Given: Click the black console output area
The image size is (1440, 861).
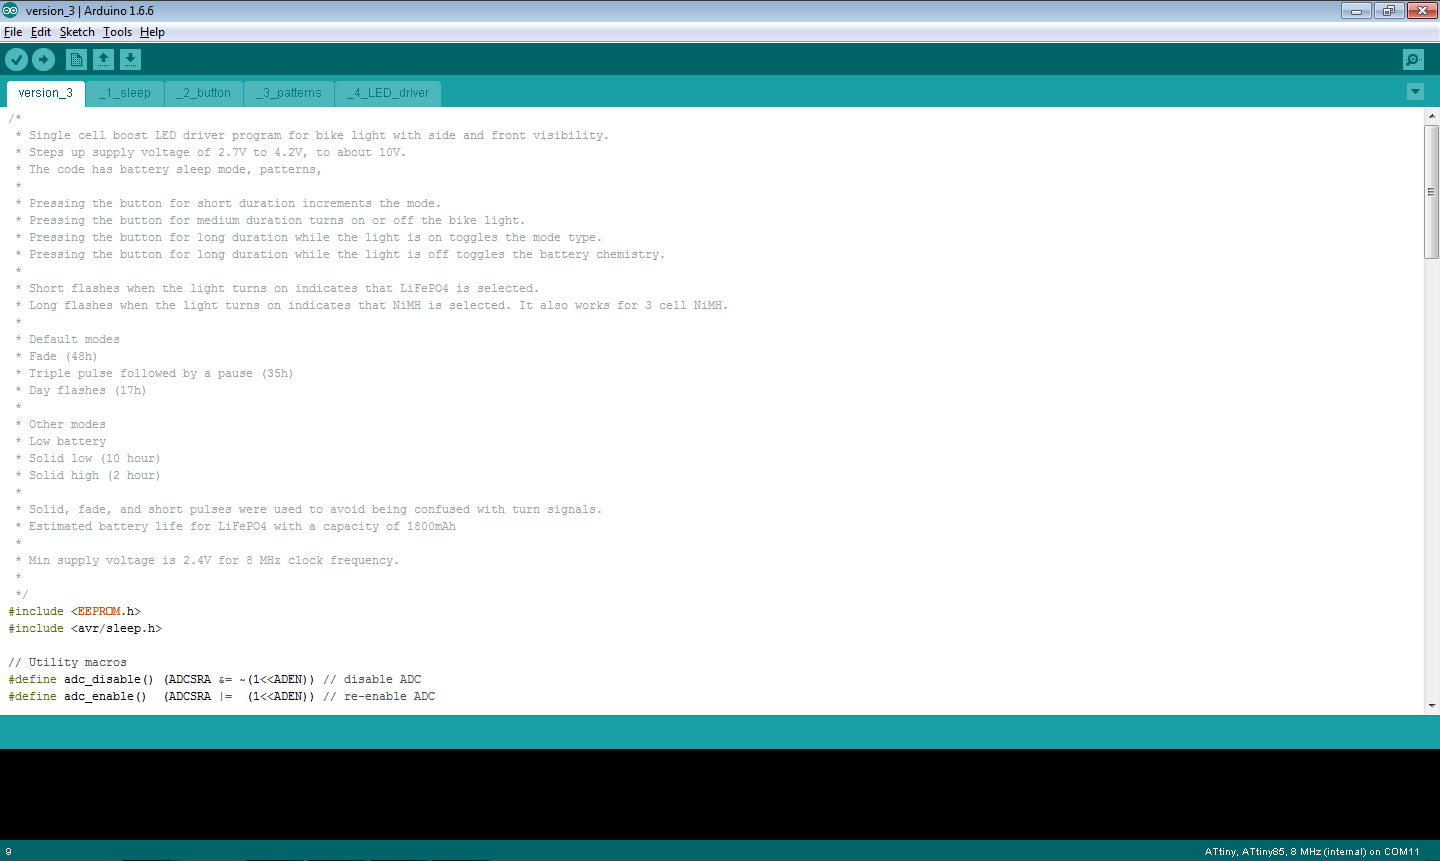Looking at the screenshot, I should (720, 794).
